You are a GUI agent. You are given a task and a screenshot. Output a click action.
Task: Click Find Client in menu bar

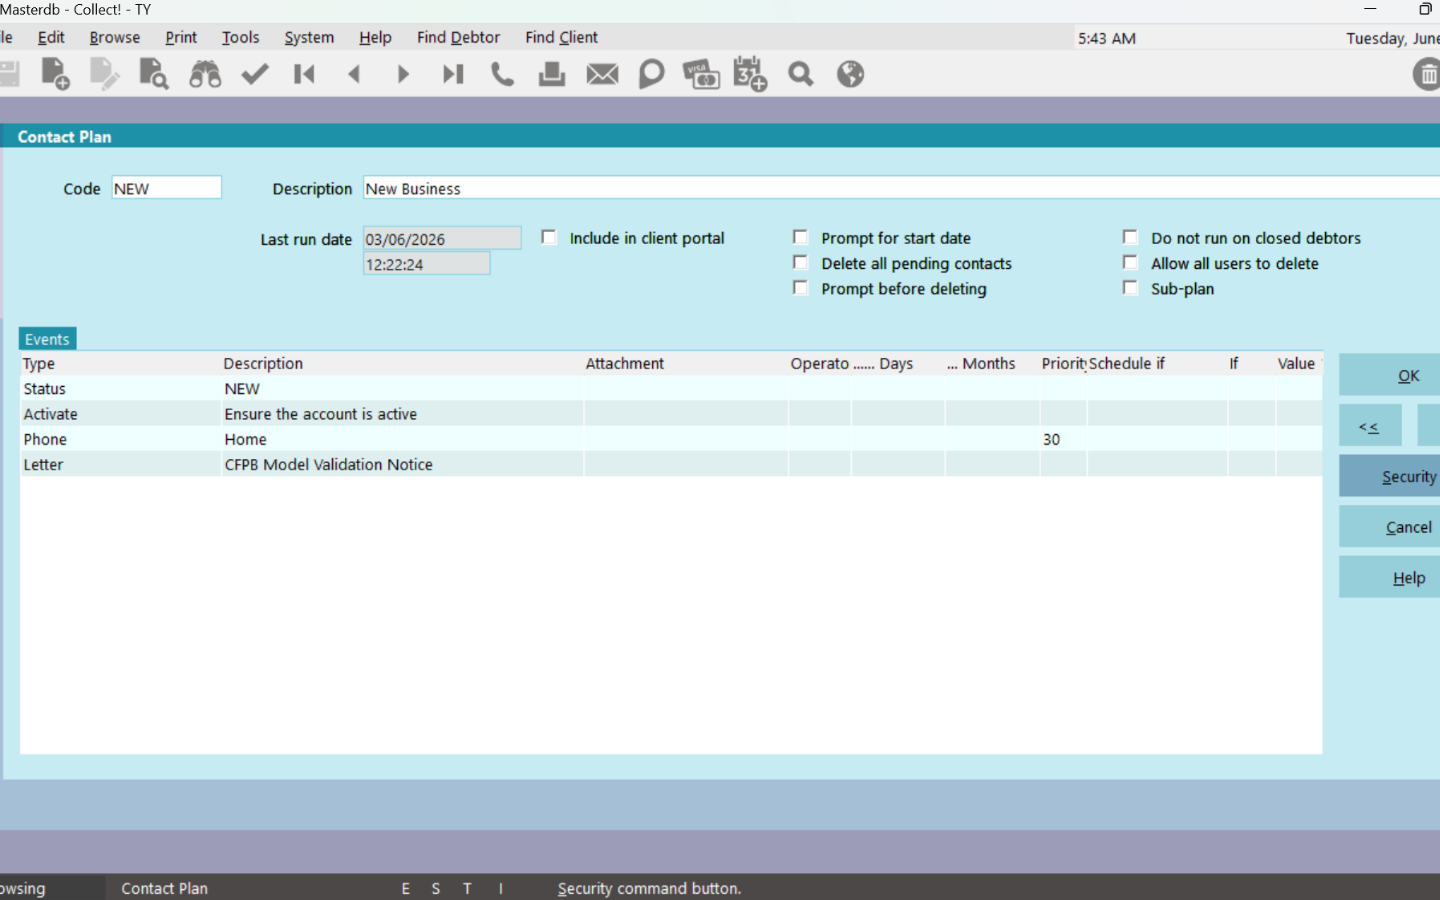pos(561,37)
